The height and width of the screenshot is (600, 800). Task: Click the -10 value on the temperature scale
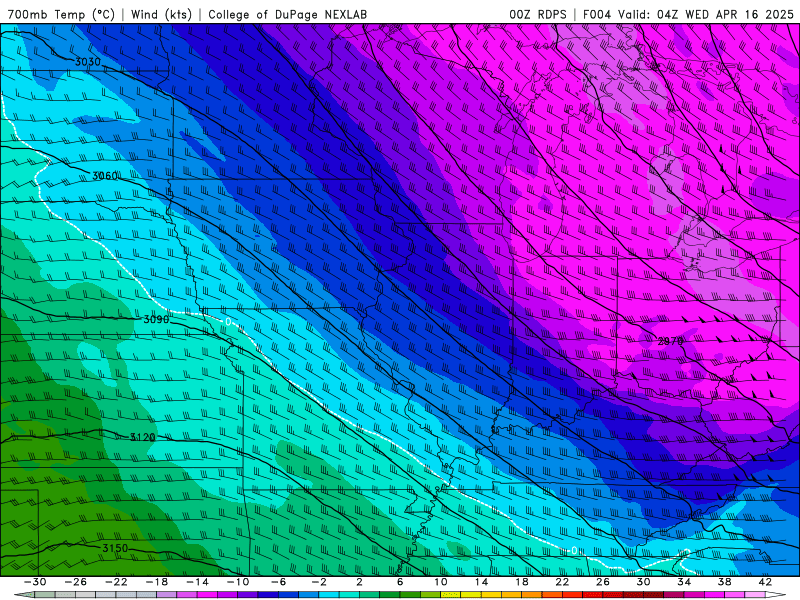tap(238, 582)
